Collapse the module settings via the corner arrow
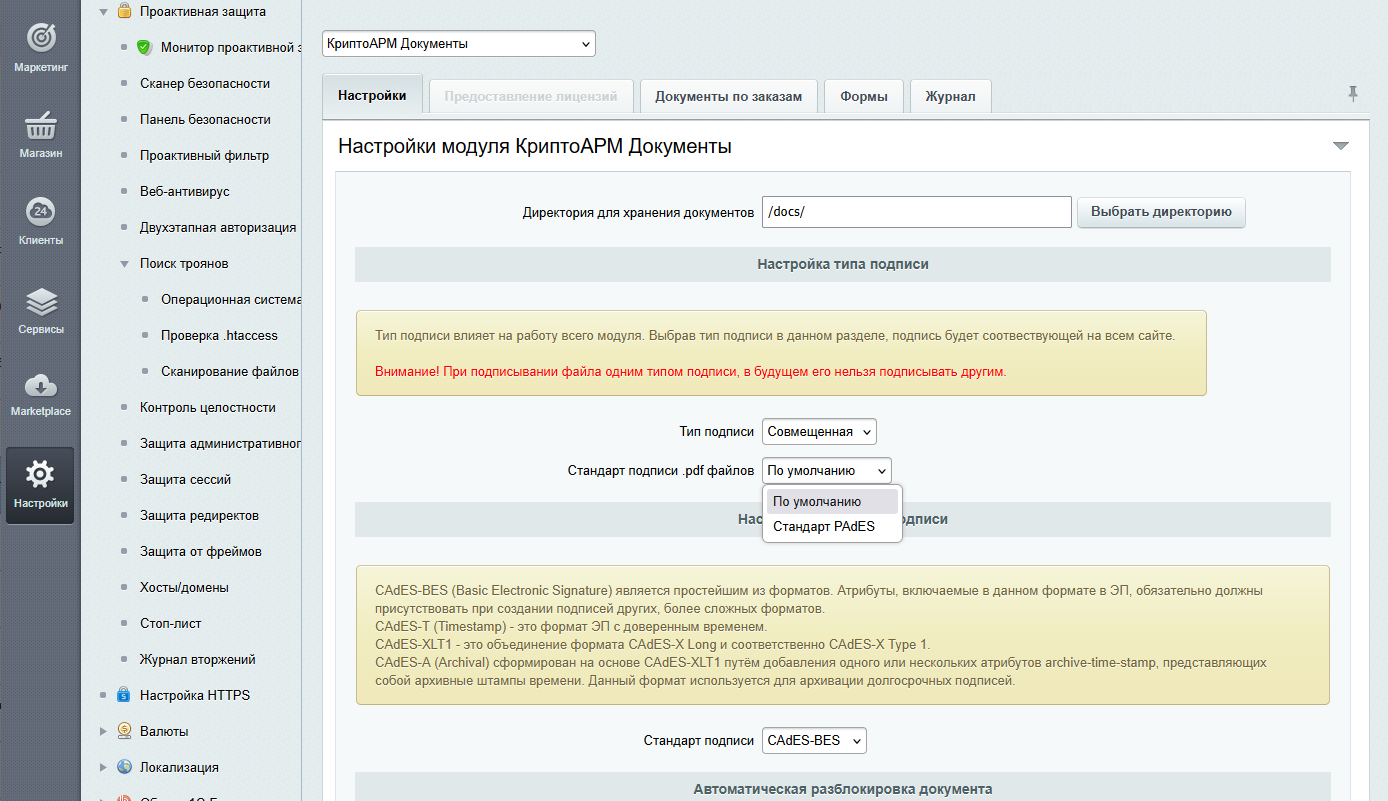 tap(1341, 144)
